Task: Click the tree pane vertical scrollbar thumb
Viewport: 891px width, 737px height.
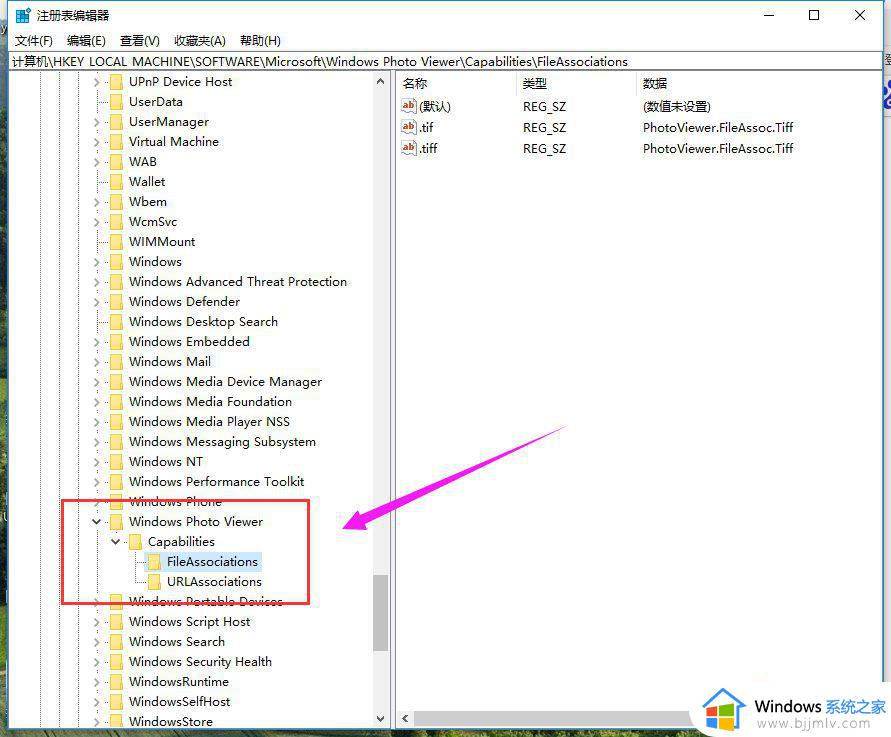Action: pyautogui.click(x=380, y=613)
